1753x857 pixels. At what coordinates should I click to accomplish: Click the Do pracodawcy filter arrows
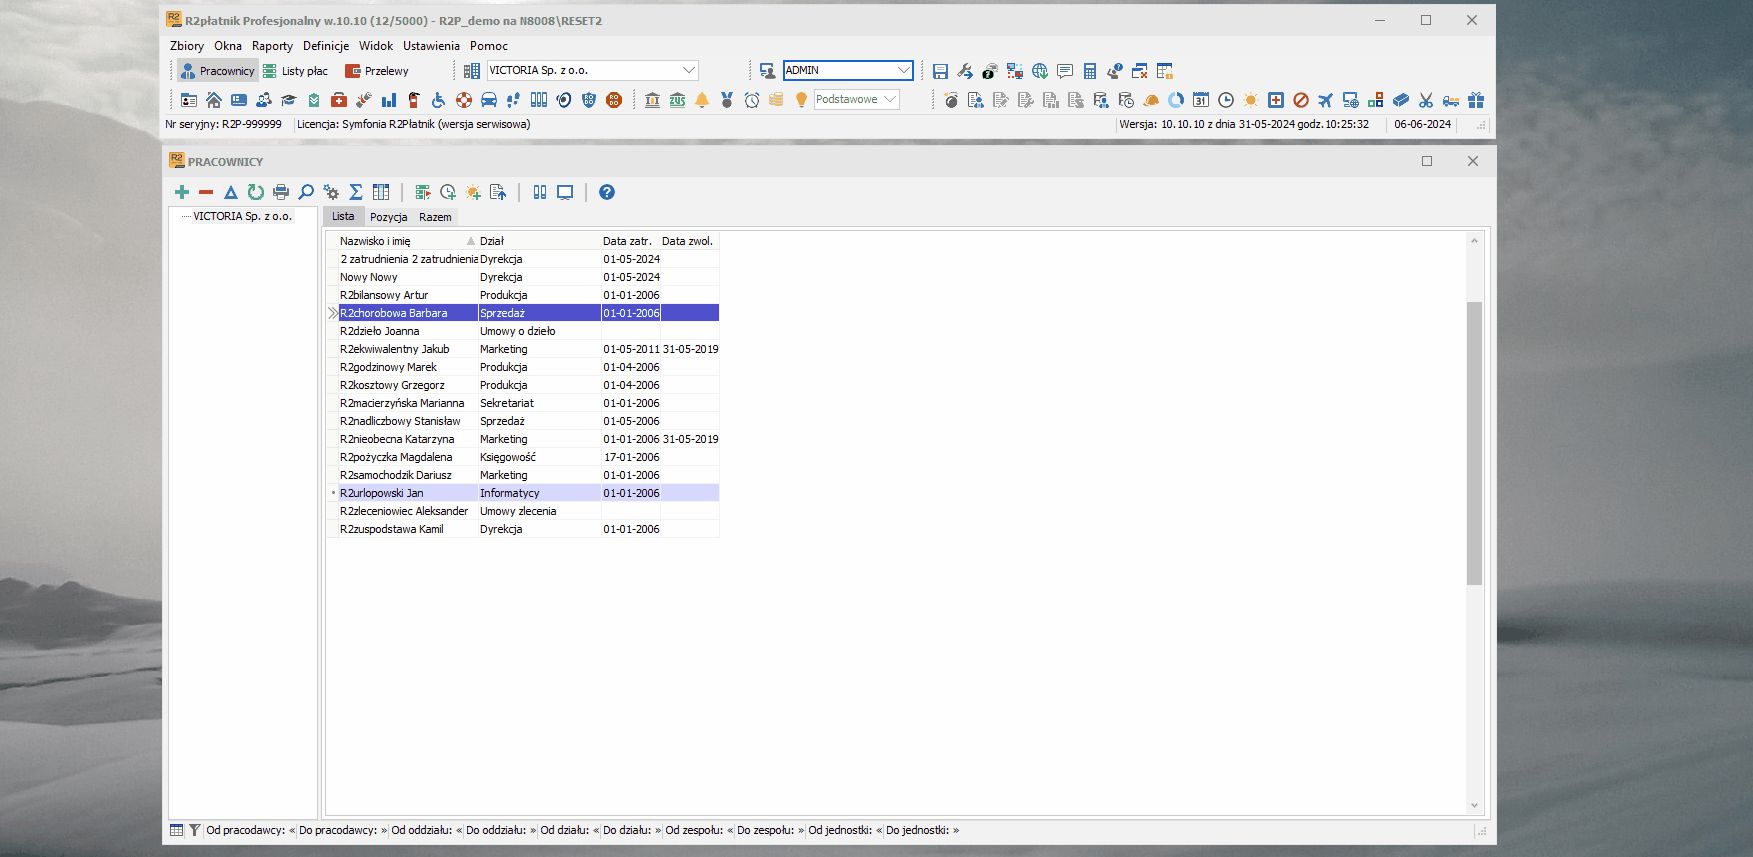tap(384, 830)
